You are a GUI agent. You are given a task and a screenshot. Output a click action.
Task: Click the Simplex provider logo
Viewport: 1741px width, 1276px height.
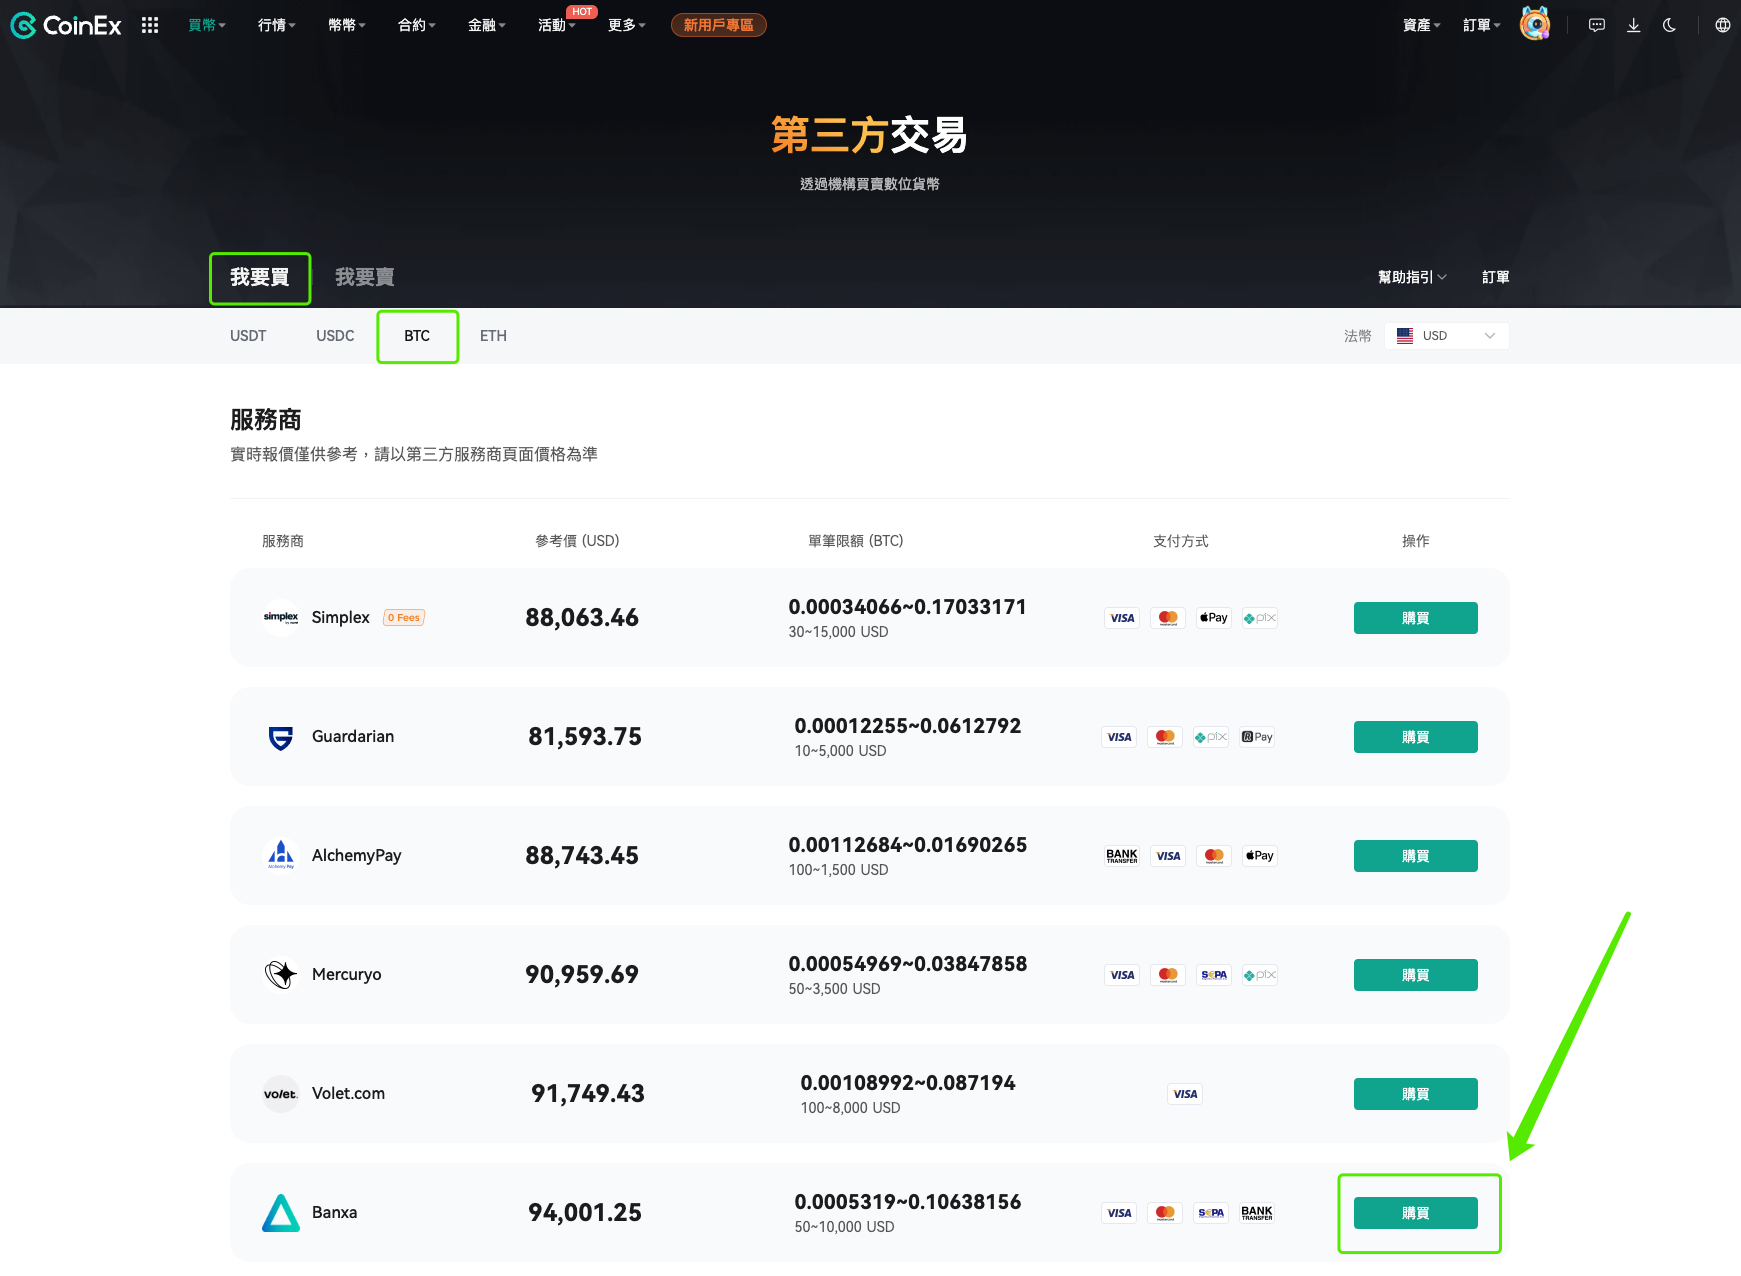[x=281, y=617]
